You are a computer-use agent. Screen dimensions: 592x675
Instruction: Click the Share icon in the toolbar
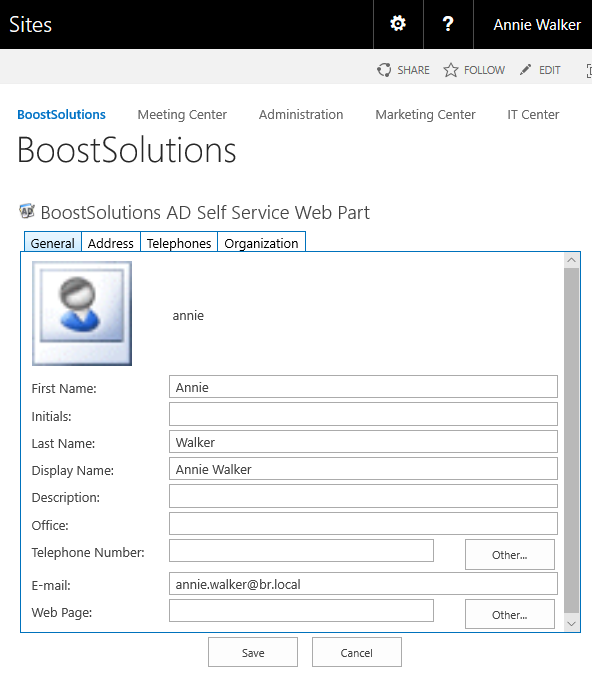(384, 70)
